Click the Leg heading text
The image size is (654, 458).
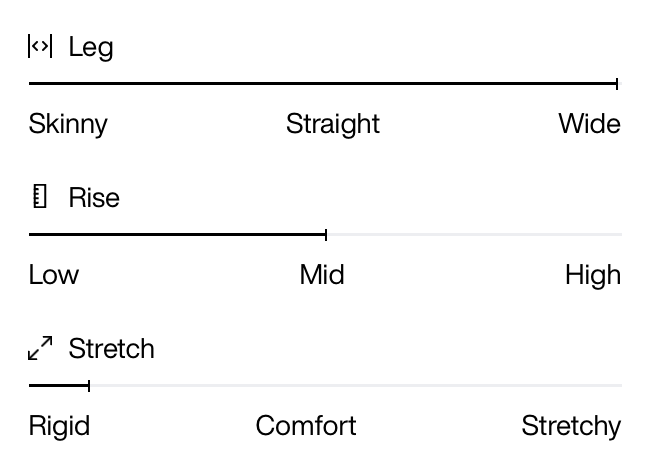click(91, 47)
